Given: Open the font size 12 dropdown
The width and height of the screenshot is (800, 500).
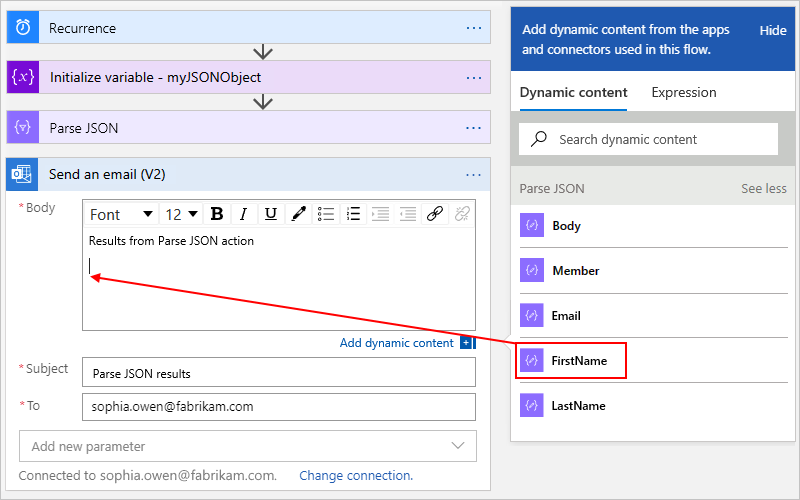Looking at the screenshot, I should point(181,214).
